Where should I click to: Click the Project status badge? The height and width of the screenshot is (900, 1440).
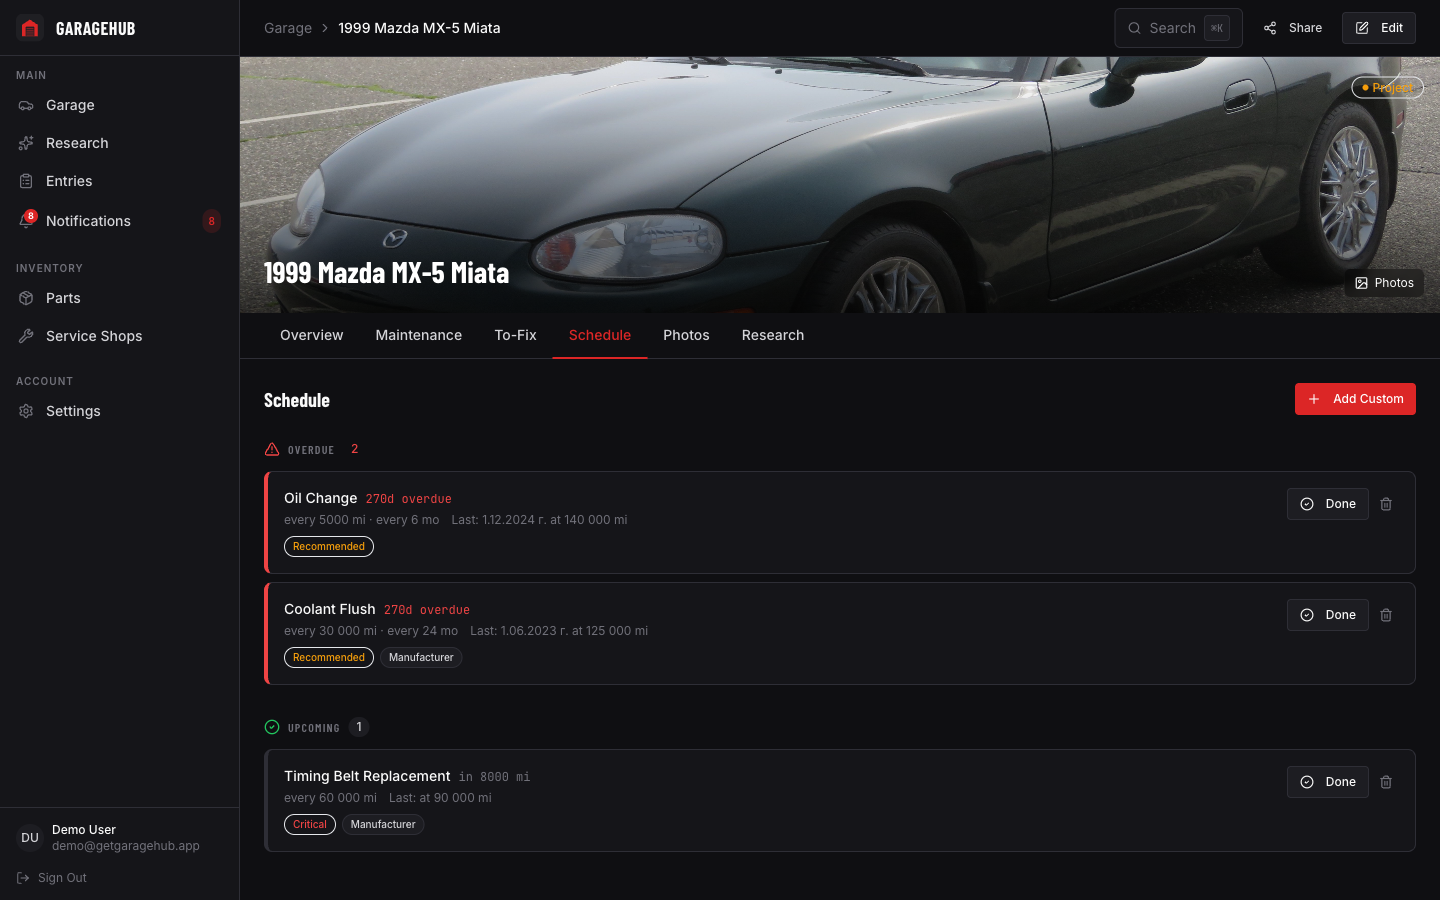click(1387, 88)
